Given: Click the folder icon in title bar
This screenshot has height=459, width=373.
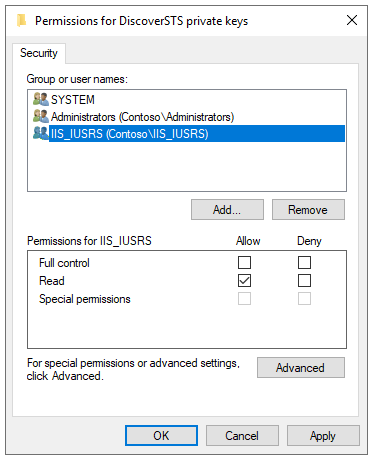Looking at the screenshot, I should pos(21,20).
